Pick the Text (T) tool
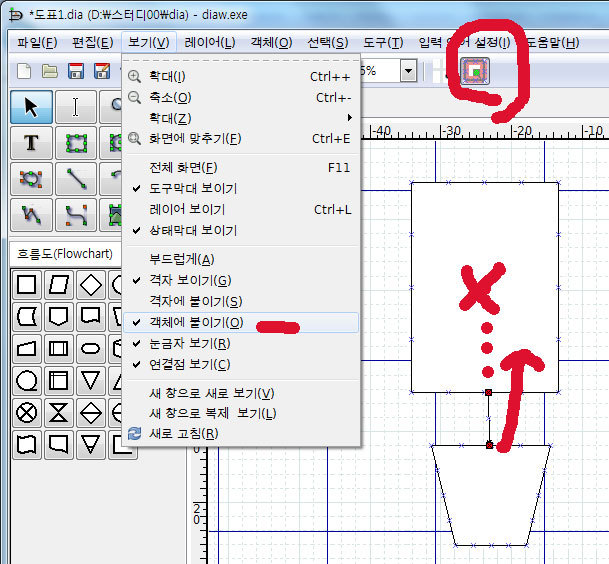This screenshot has height=564, width=609. click(x=31, y=143)
